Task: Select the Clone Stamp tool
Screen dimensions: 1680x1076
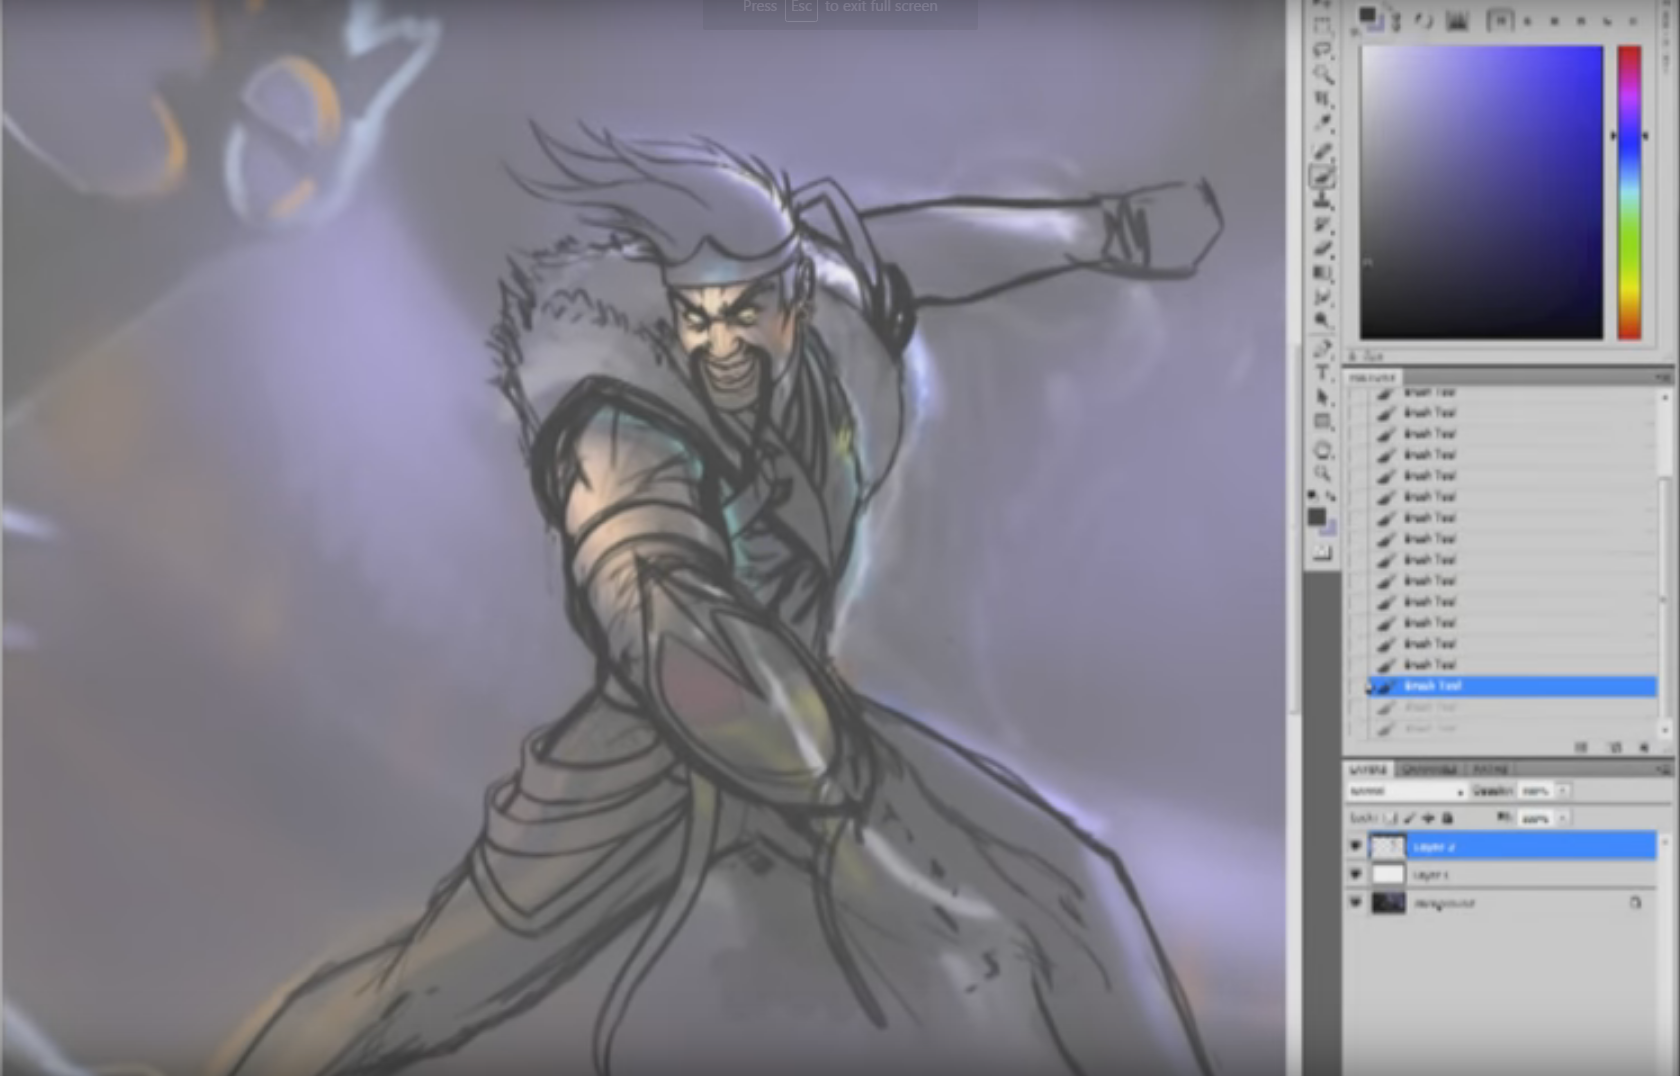Action: click(1322, 201)
